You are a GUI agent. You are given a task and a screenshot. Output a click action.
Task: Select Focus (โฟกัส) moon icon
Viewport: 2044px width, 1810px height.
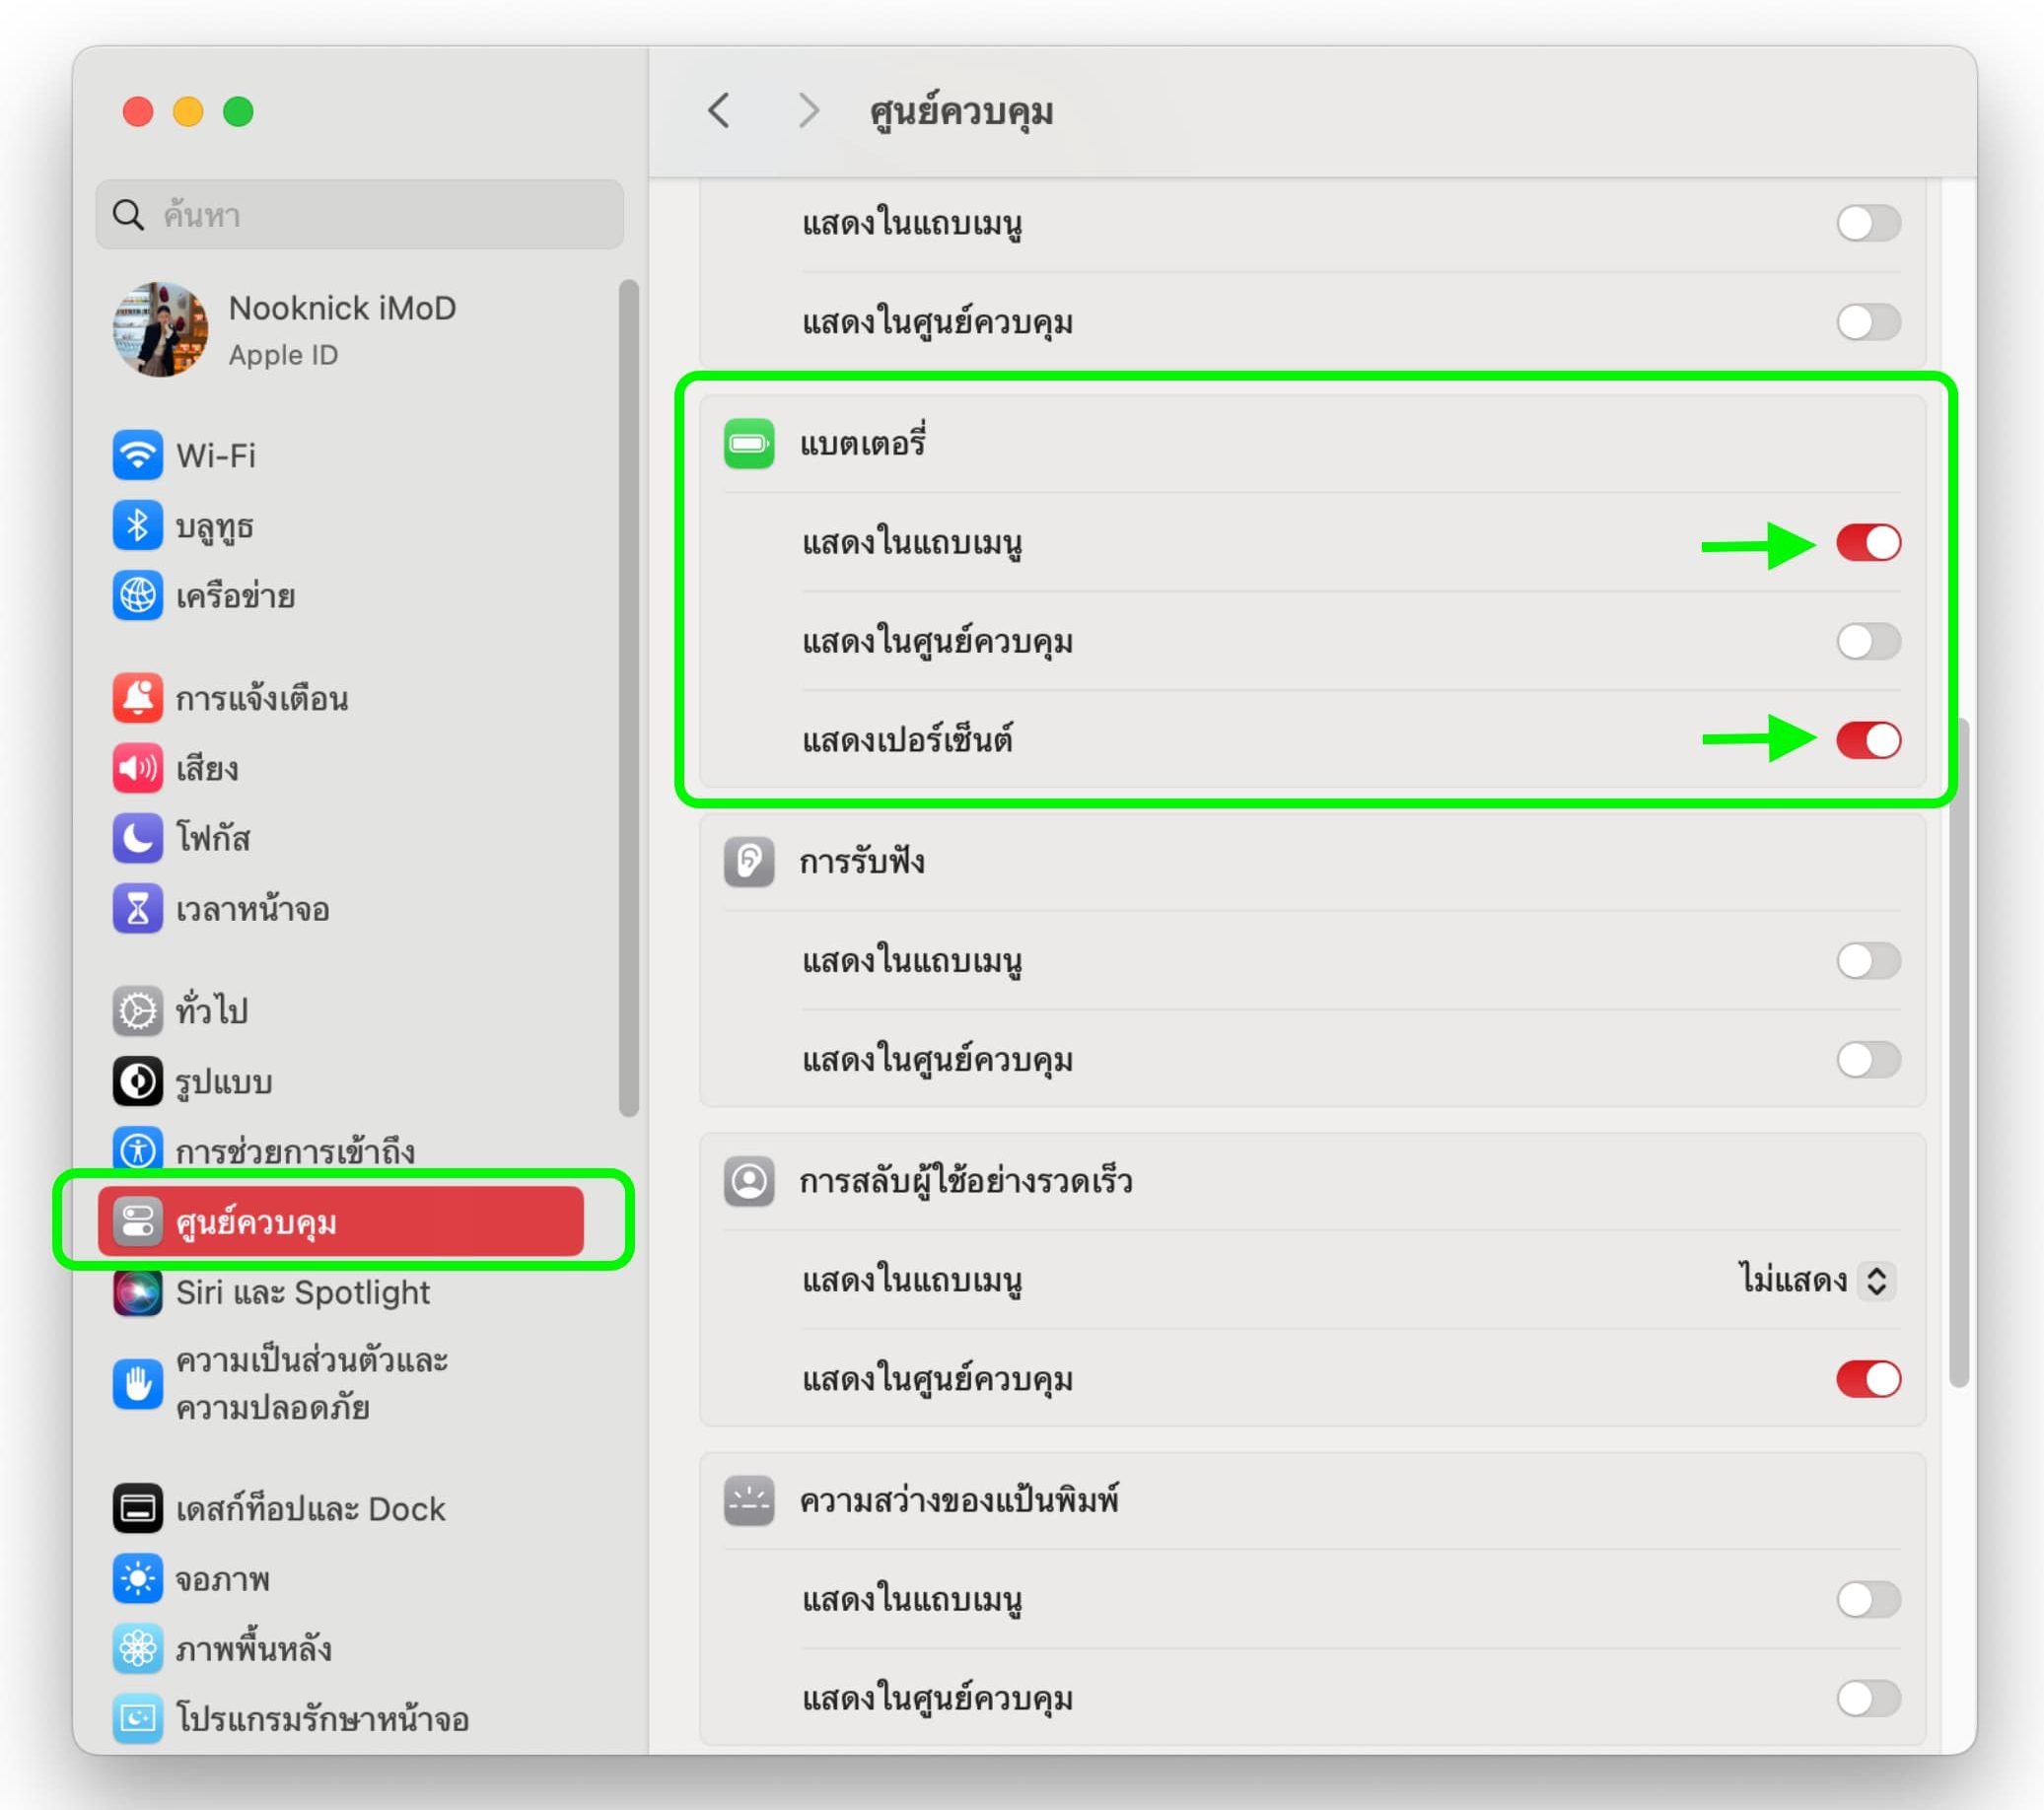point(137,838)
